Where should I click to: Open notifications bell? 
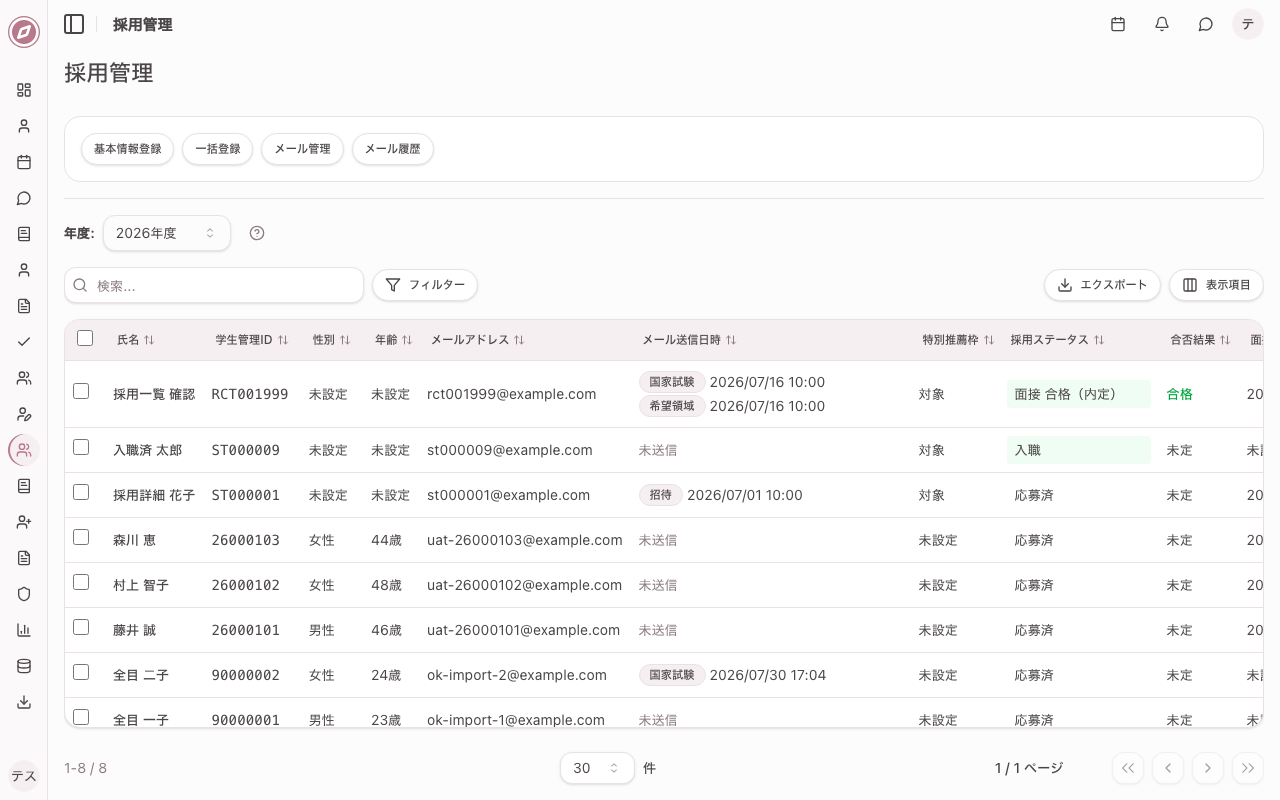1162,24
